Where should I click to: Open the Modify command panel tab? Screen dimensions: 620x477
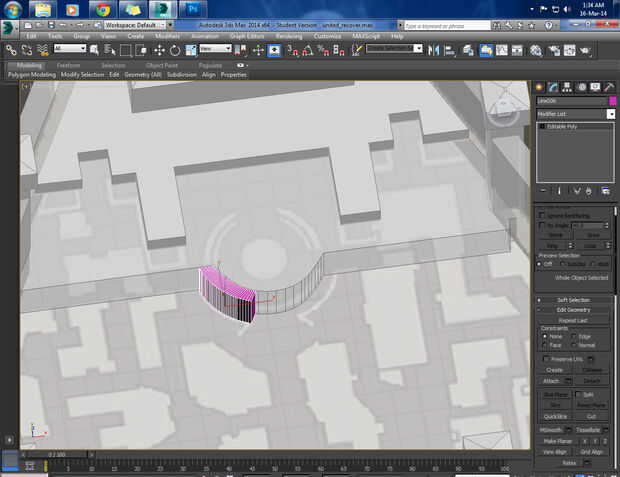pyautogui.click(x=553, y=87)
